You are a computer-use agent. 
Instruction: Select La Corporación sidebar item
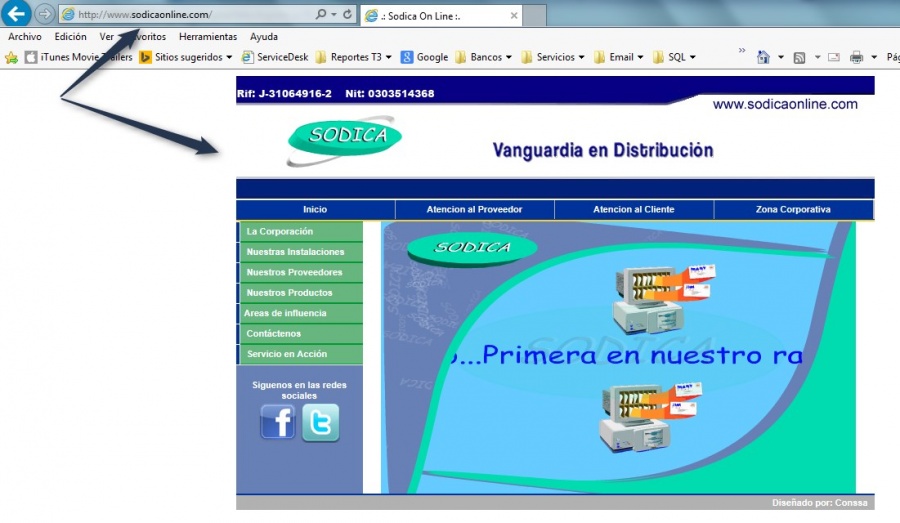300,231
